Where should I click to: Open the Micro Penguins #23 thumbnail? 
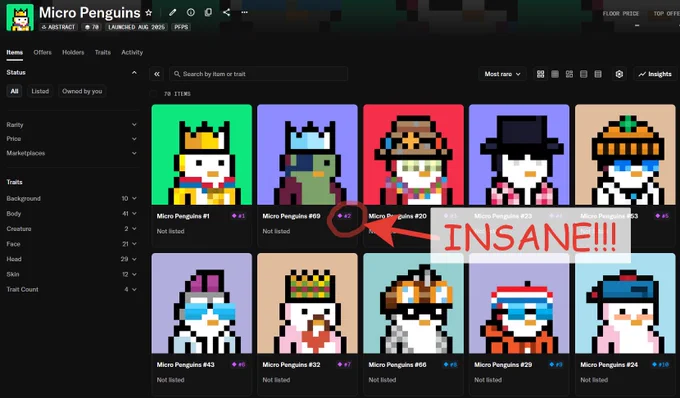[519, 155]
